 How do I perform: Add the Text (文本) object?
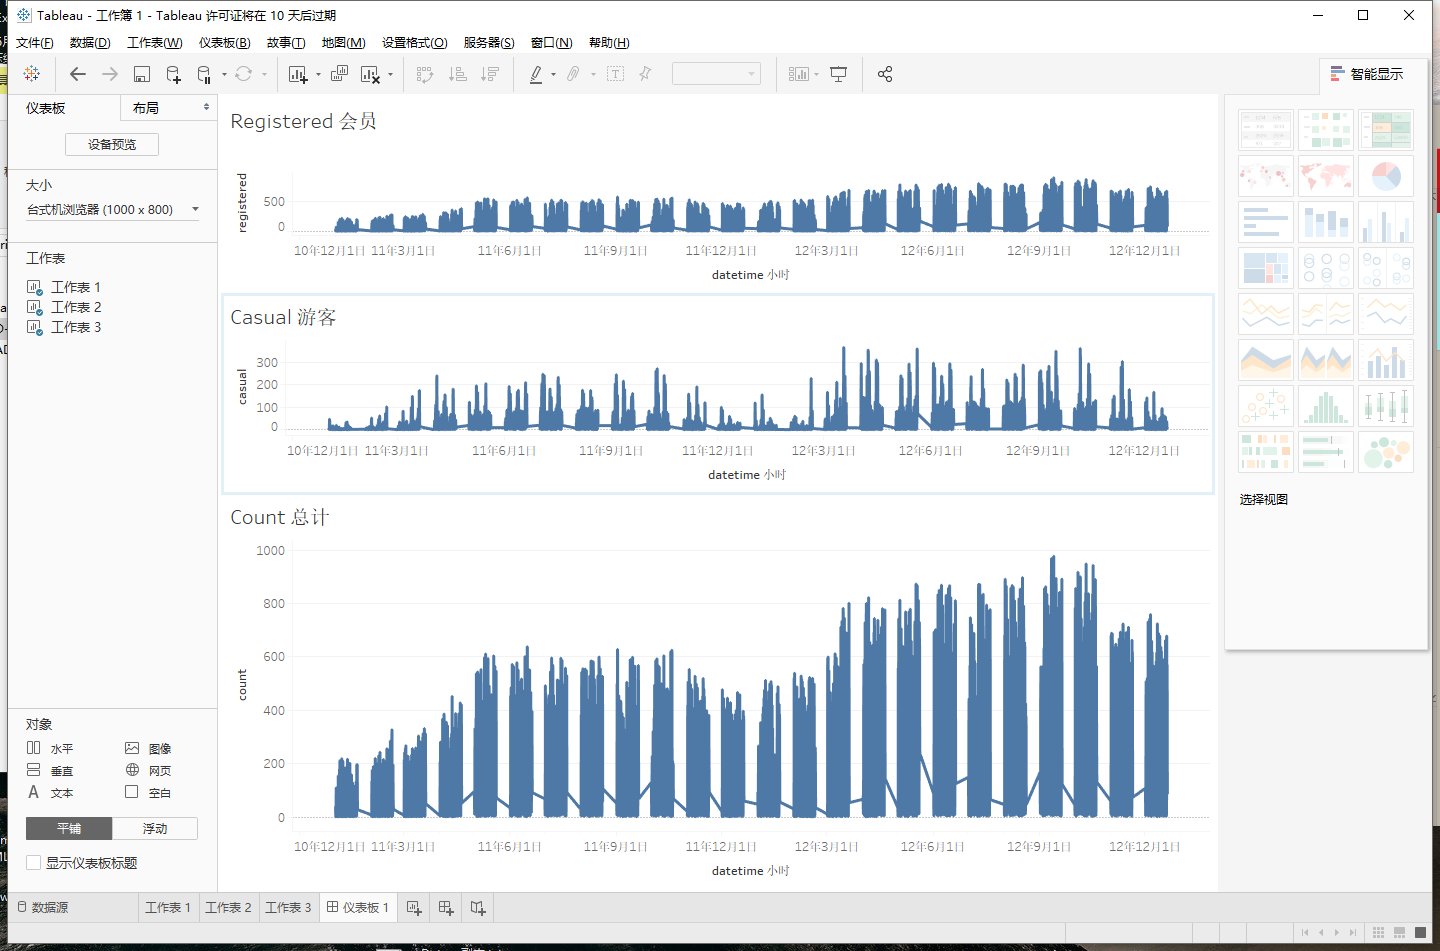coord(50,792)
